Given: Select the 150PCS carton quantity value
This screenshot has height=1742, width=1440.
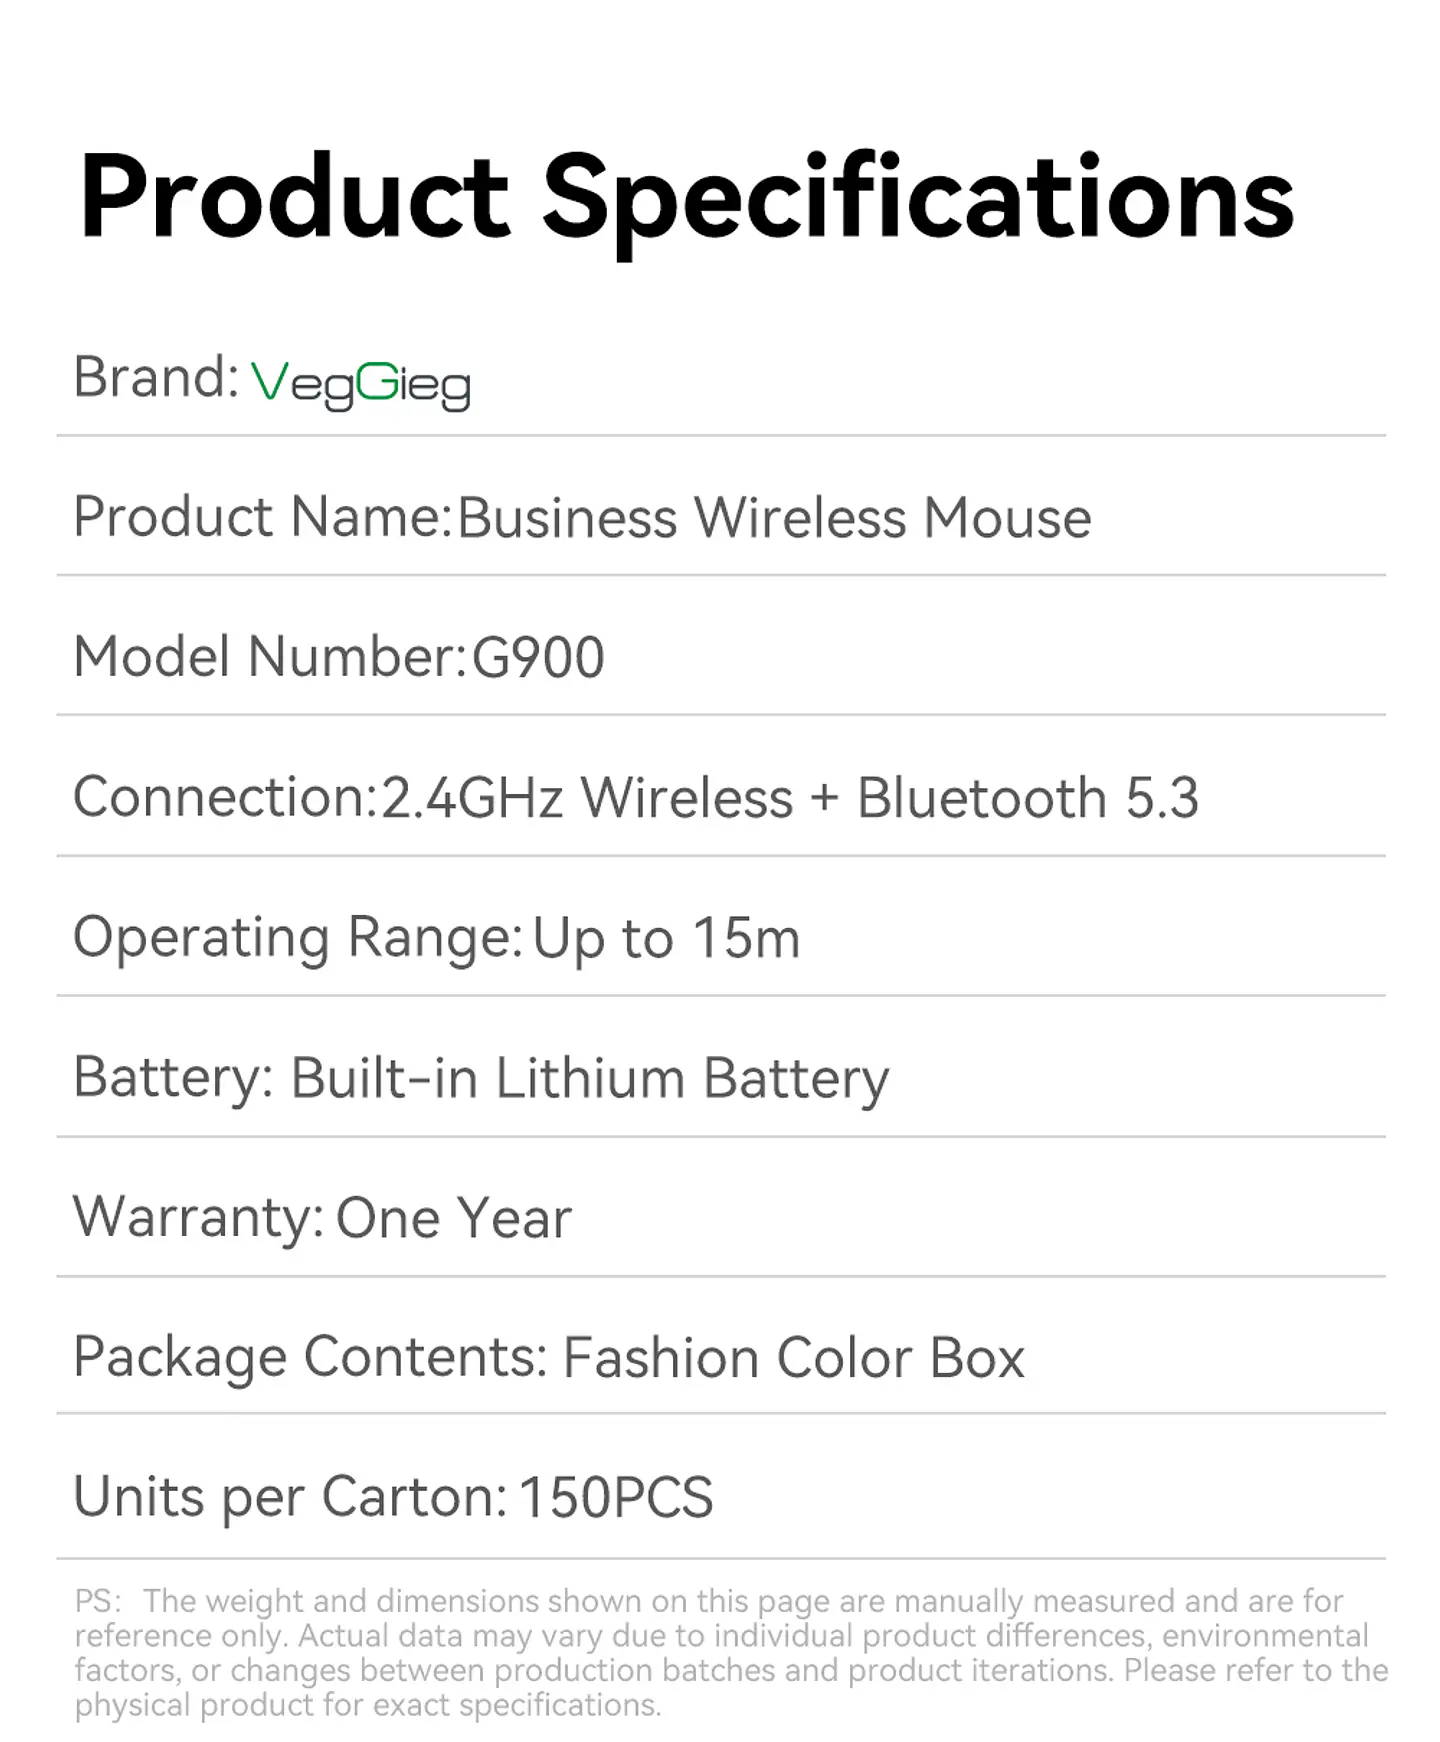Looking at the screenshot, I should tap(616, 1497).
